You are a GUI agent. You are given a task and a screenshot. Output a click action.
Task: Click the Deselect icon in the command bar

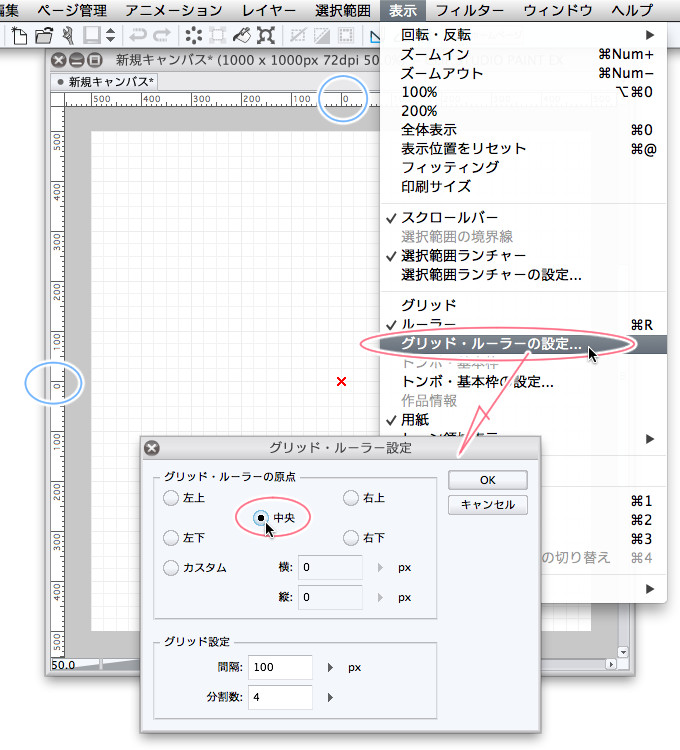click(x=297, y=35)
